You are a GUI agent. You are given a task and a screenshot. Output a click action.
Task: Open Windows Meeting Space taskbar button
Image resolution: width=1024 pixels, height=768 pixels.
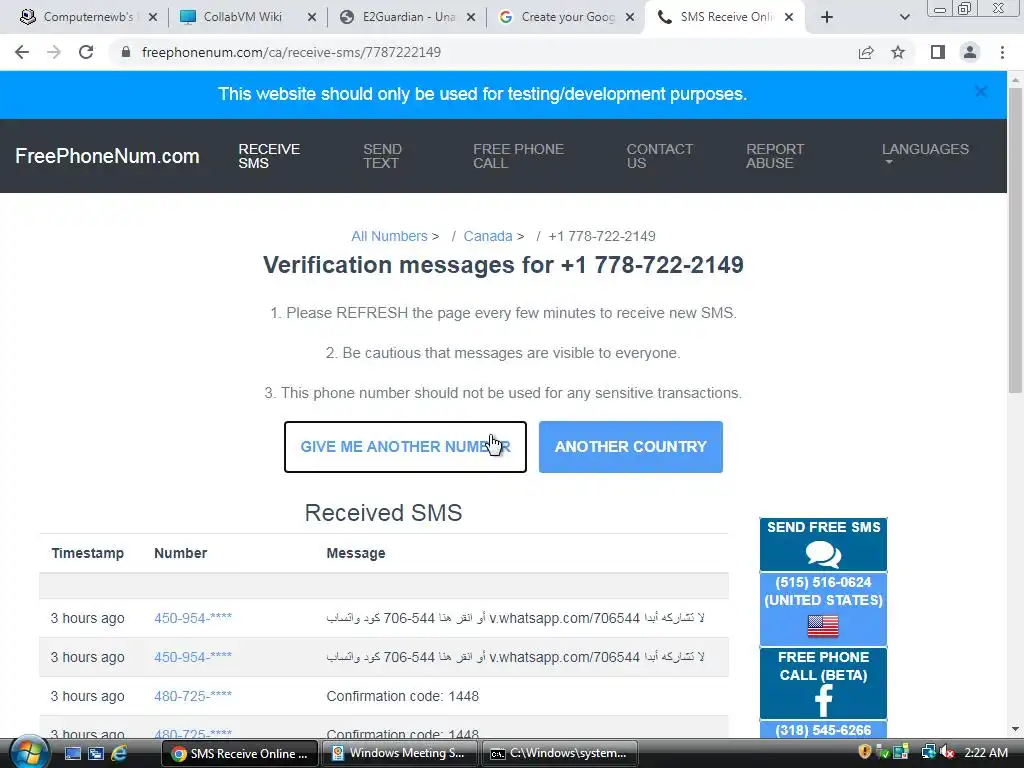pos(400,754)
